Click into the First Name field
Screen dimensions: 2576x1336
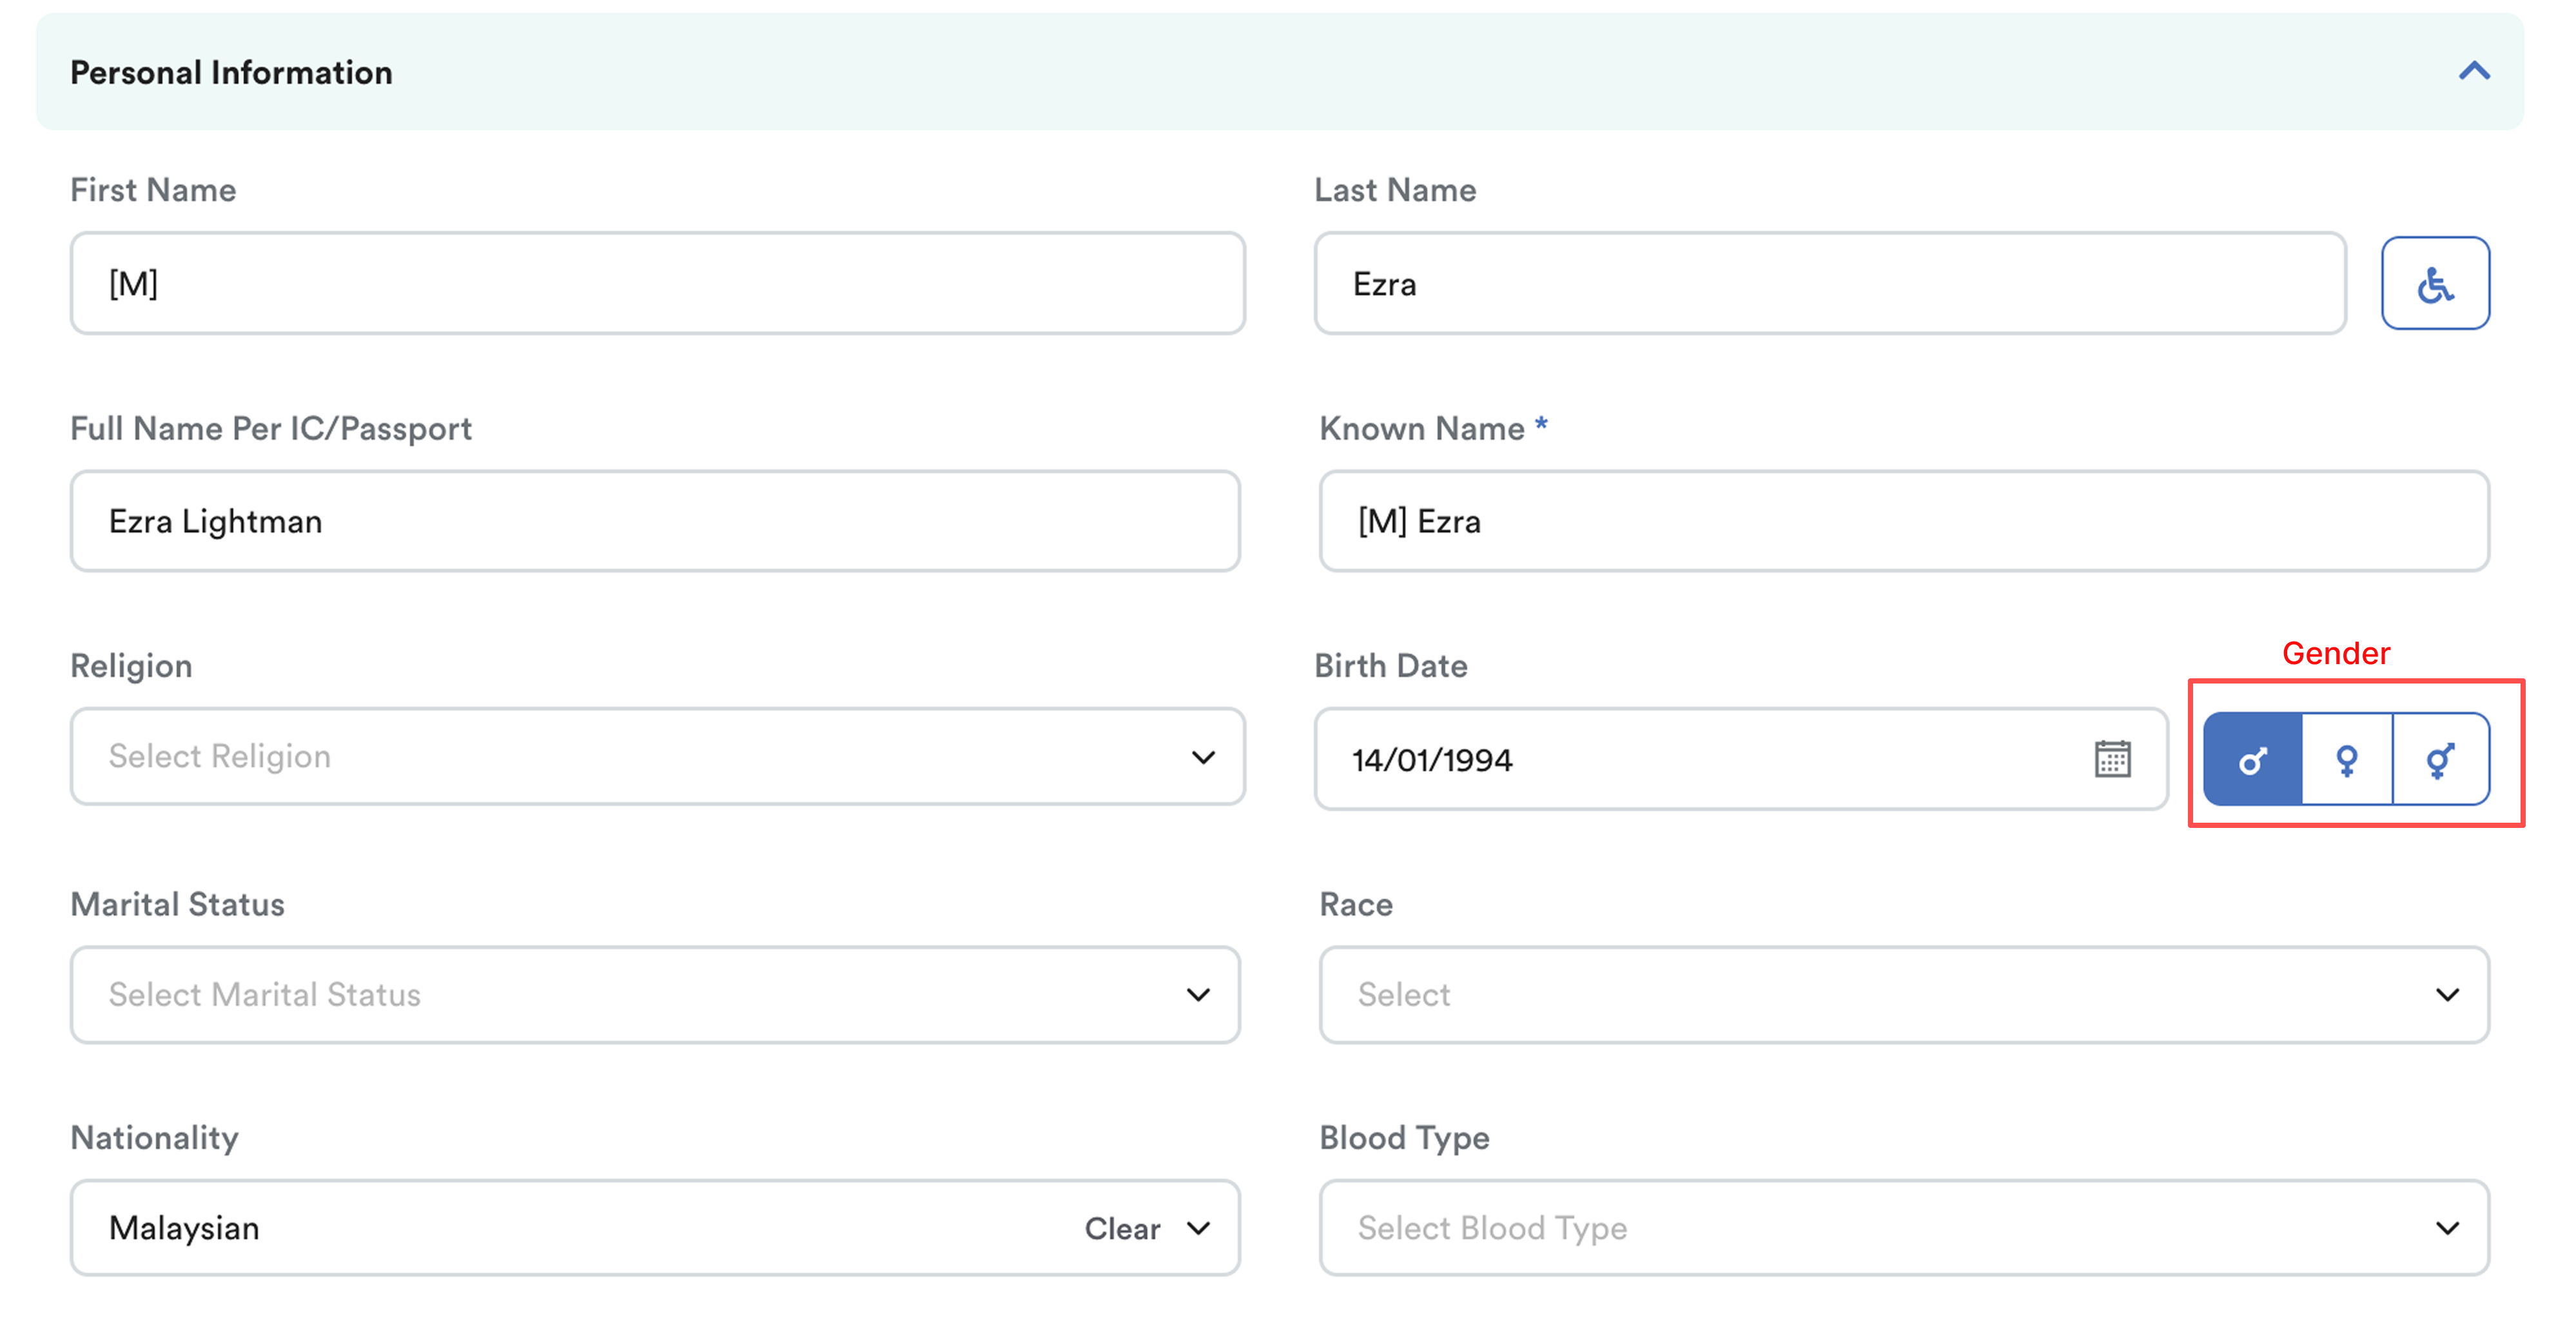click(656, 284)
